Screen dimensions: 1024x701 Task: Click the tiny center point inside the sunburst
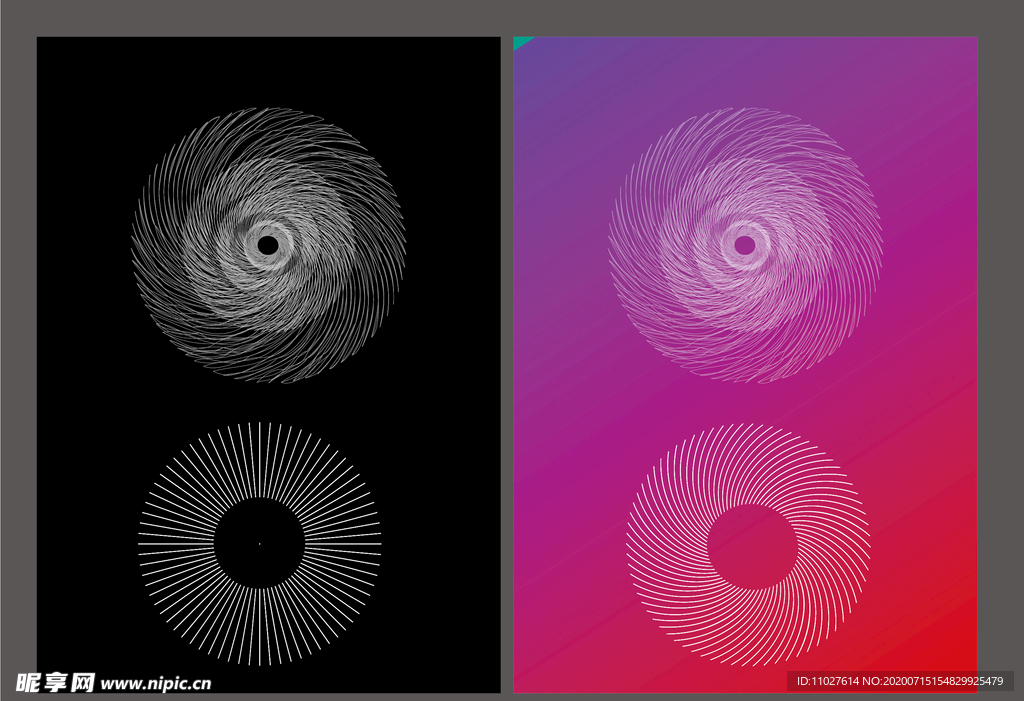click(x=259, y=544)
